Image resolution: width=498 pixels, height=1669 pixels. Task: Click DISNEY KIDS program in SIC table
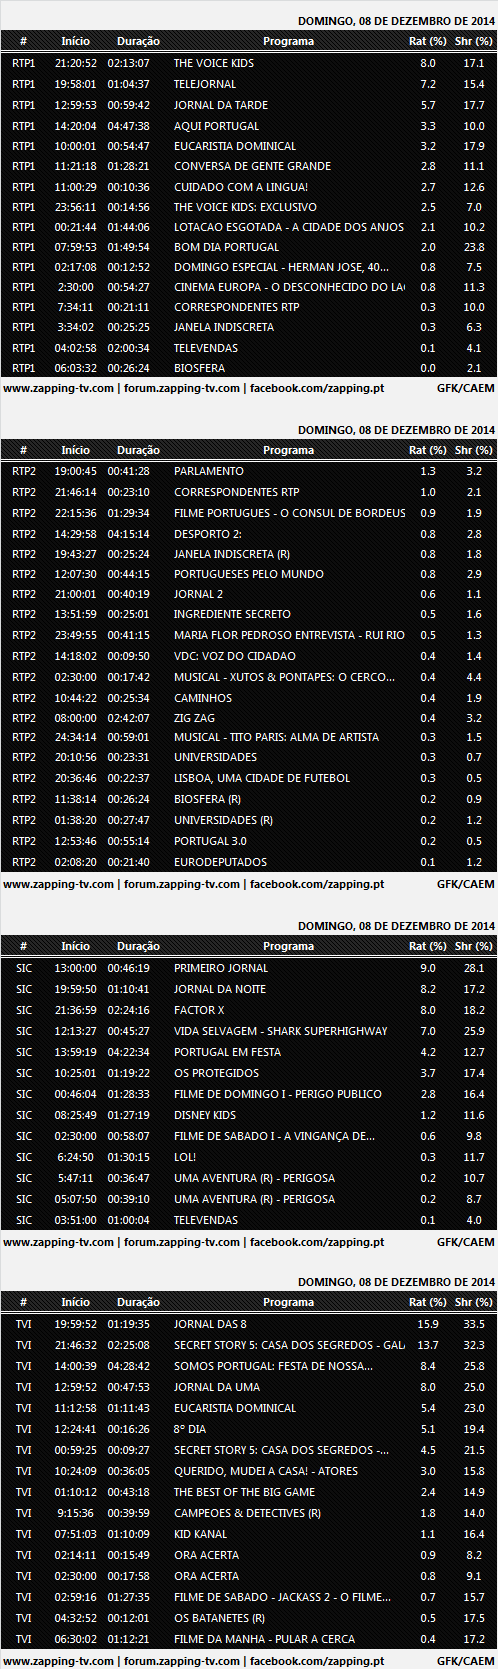pyautogui.click(x=205, y=1115)
